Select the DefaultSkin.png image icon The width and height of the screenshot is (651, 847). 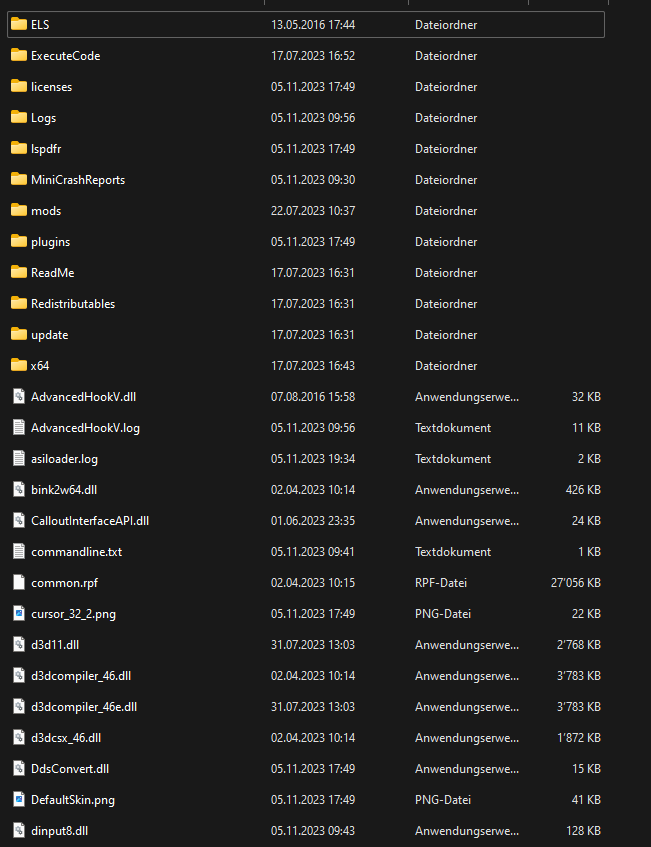coord(19,799)
